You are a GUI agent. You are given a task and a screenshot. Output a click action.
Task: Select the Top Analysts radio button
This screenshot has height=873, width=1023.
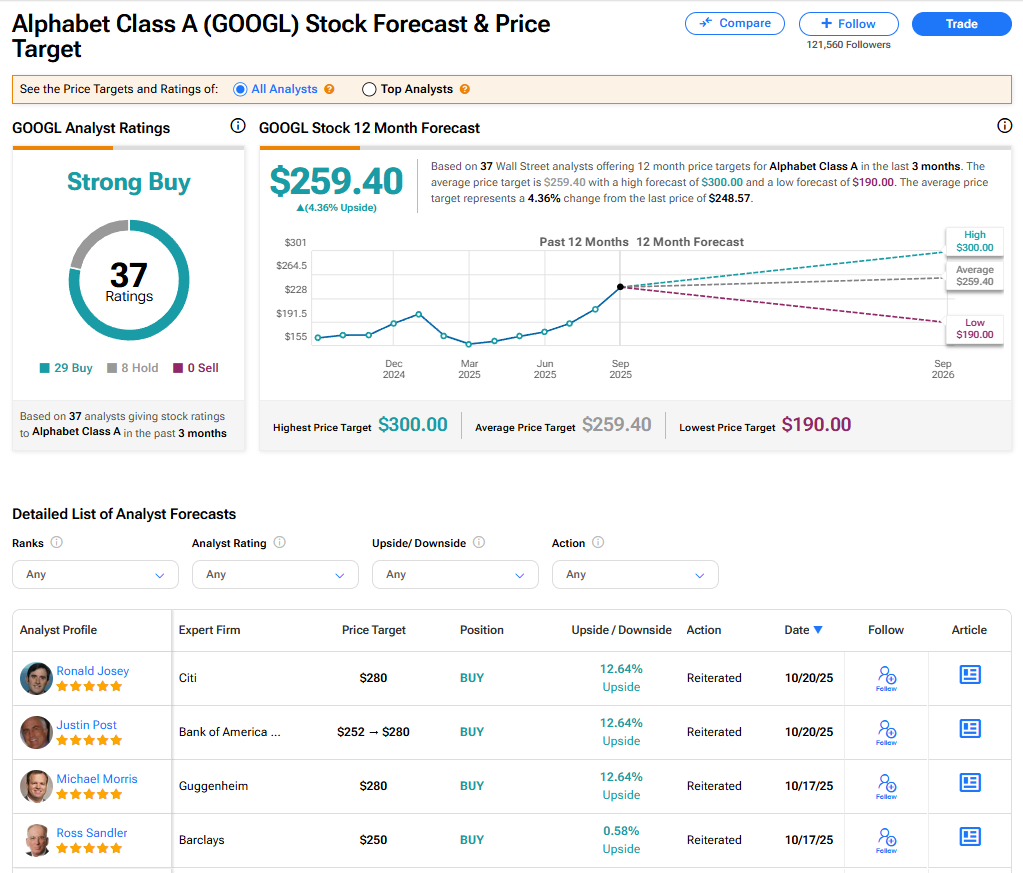coord(369,89)
